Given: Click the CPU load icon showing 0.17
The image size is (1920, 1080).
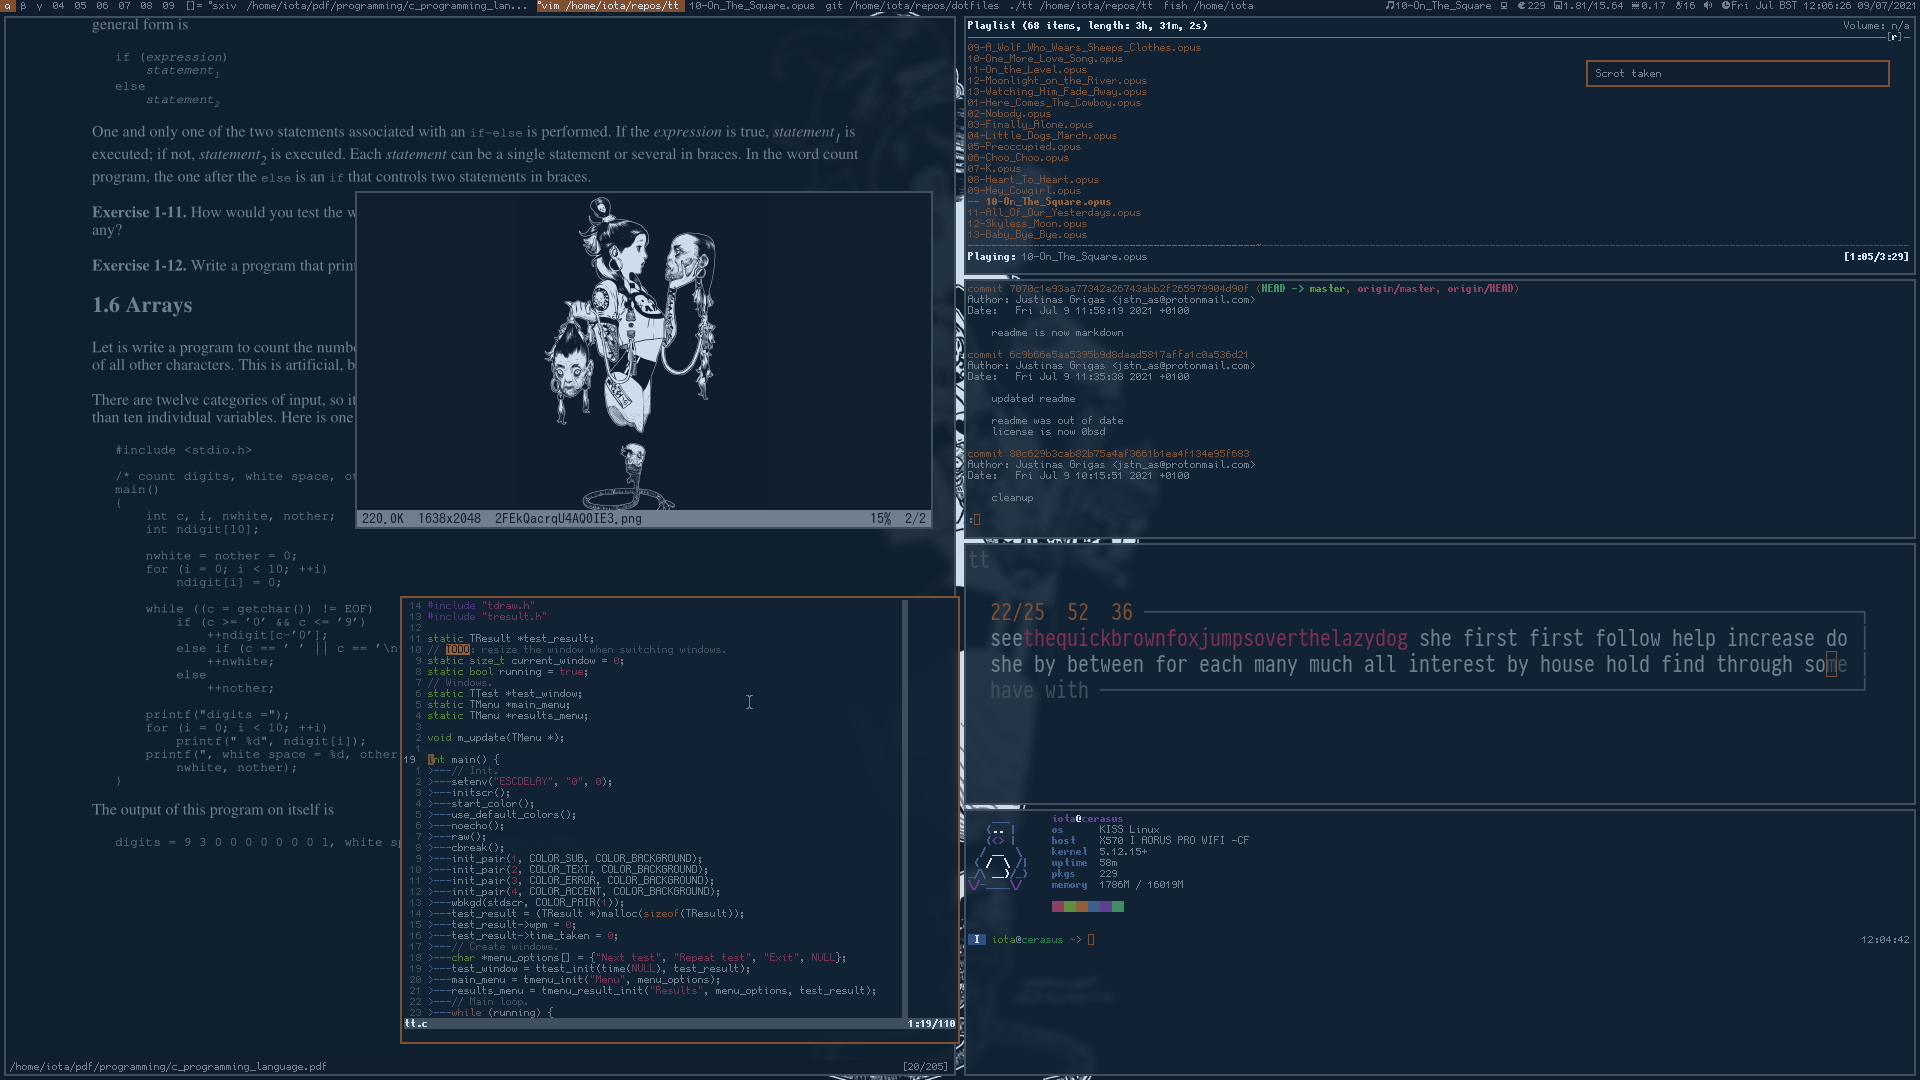Looking at the screenshot, I should coord(1636,6).
